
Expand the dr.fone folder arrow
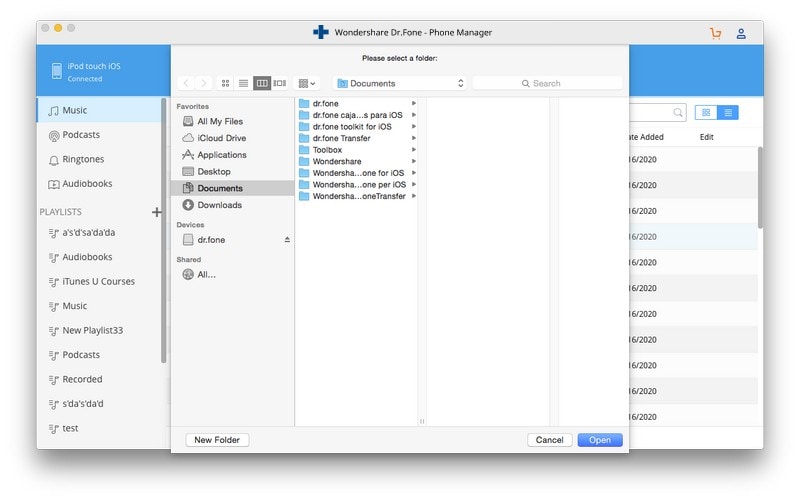(x=414, y=104)
